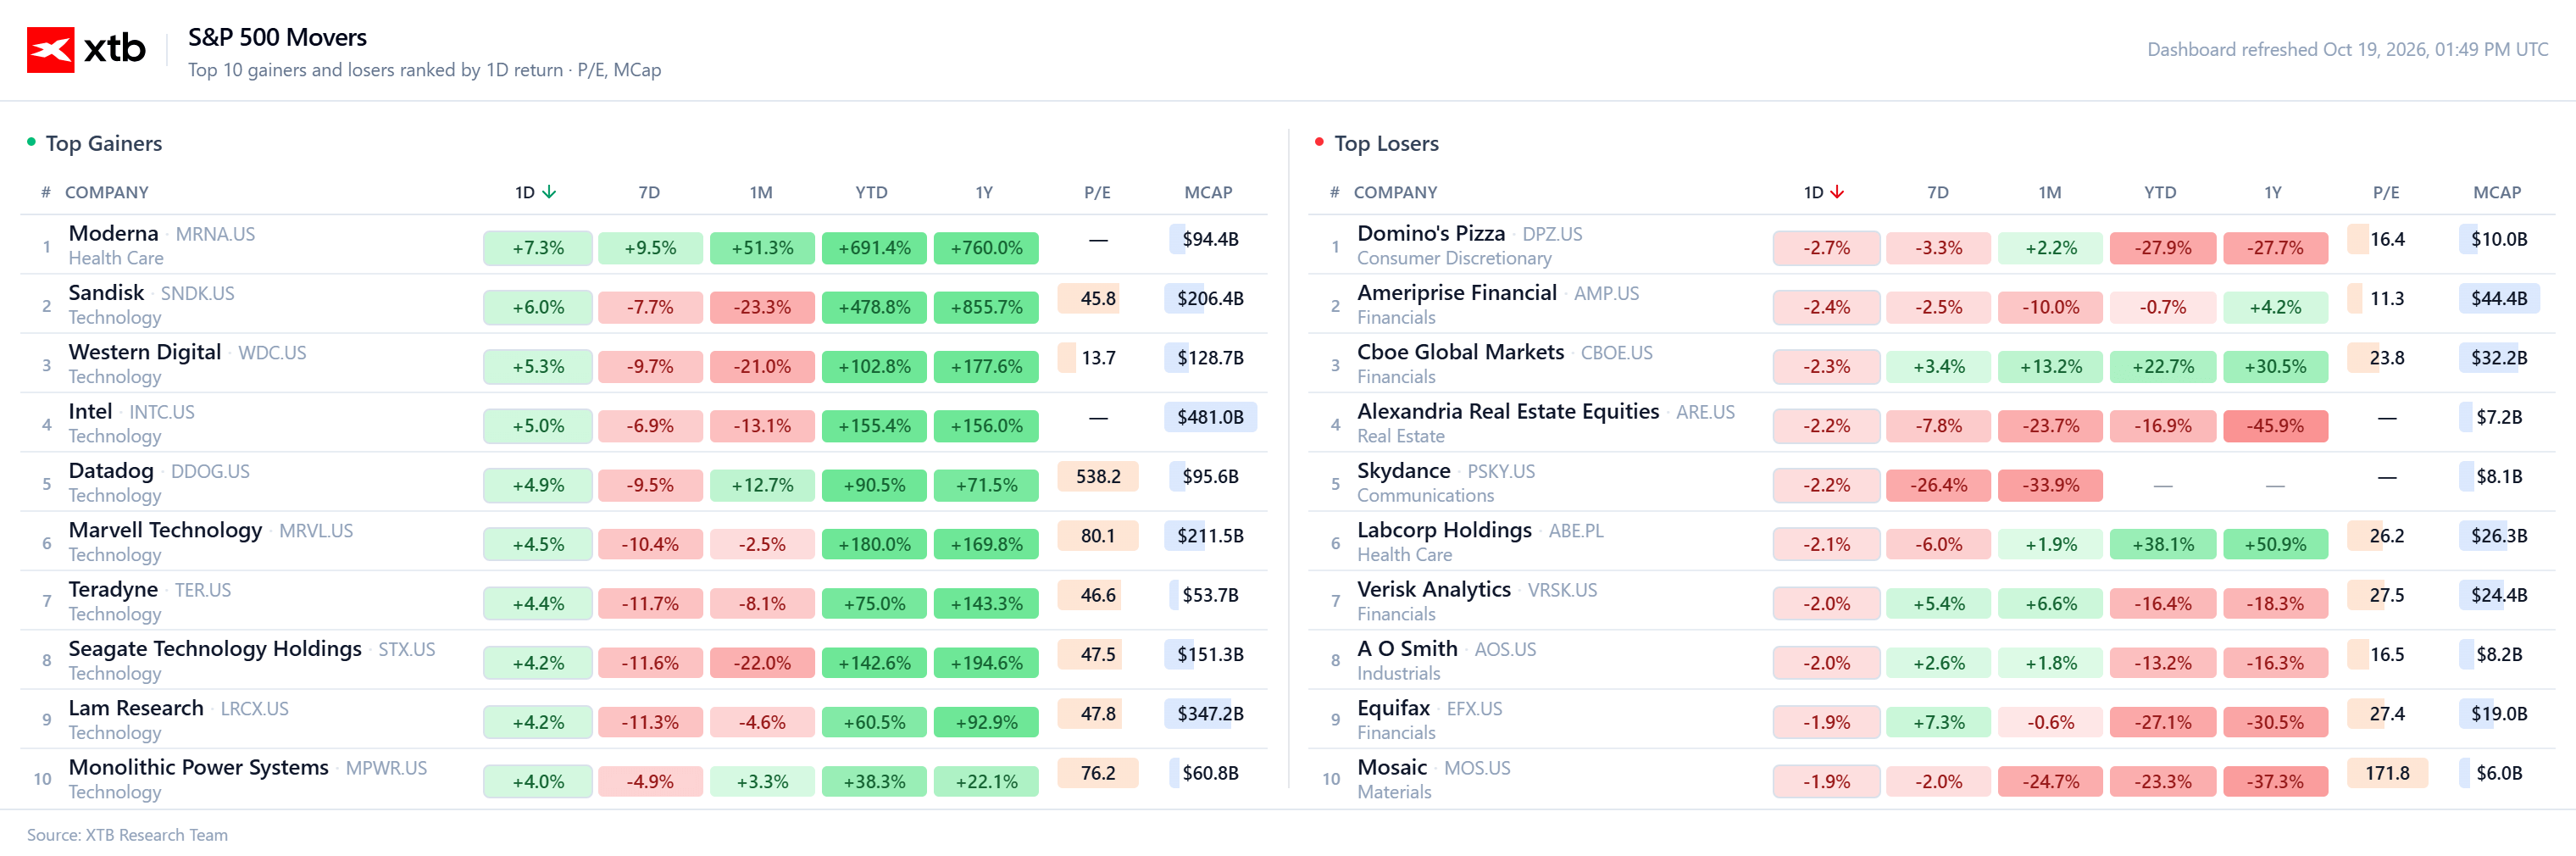
Task: Click the Top Gainers section heading
Action: (104, 143)
